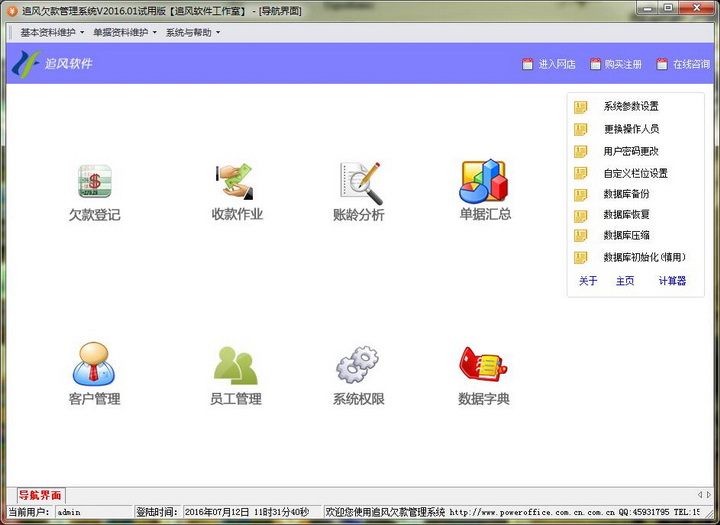Open 系统参数设置 in the side panel
This screenshot has height=525, width=720.
point(631,107)
